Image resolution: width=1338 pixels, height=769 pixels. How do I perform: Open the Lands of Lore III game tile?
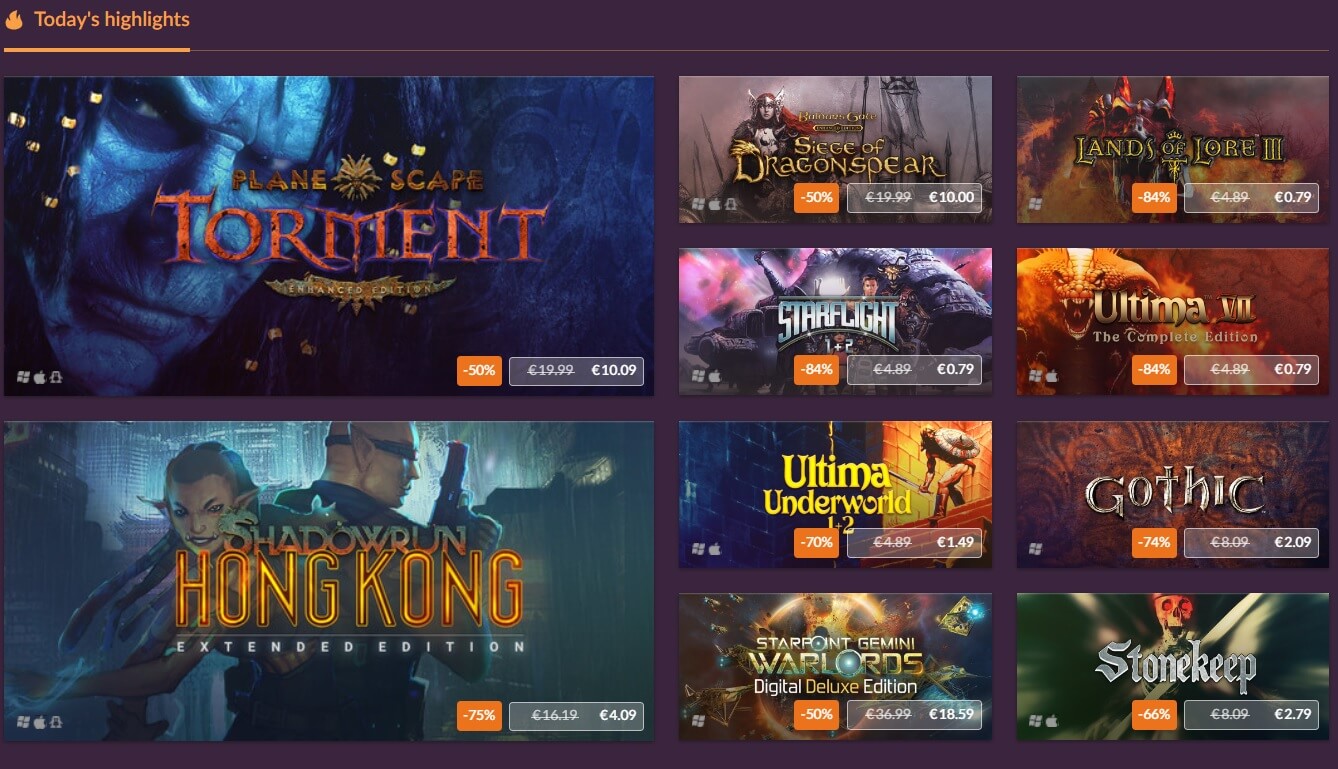coord(1173,150)
